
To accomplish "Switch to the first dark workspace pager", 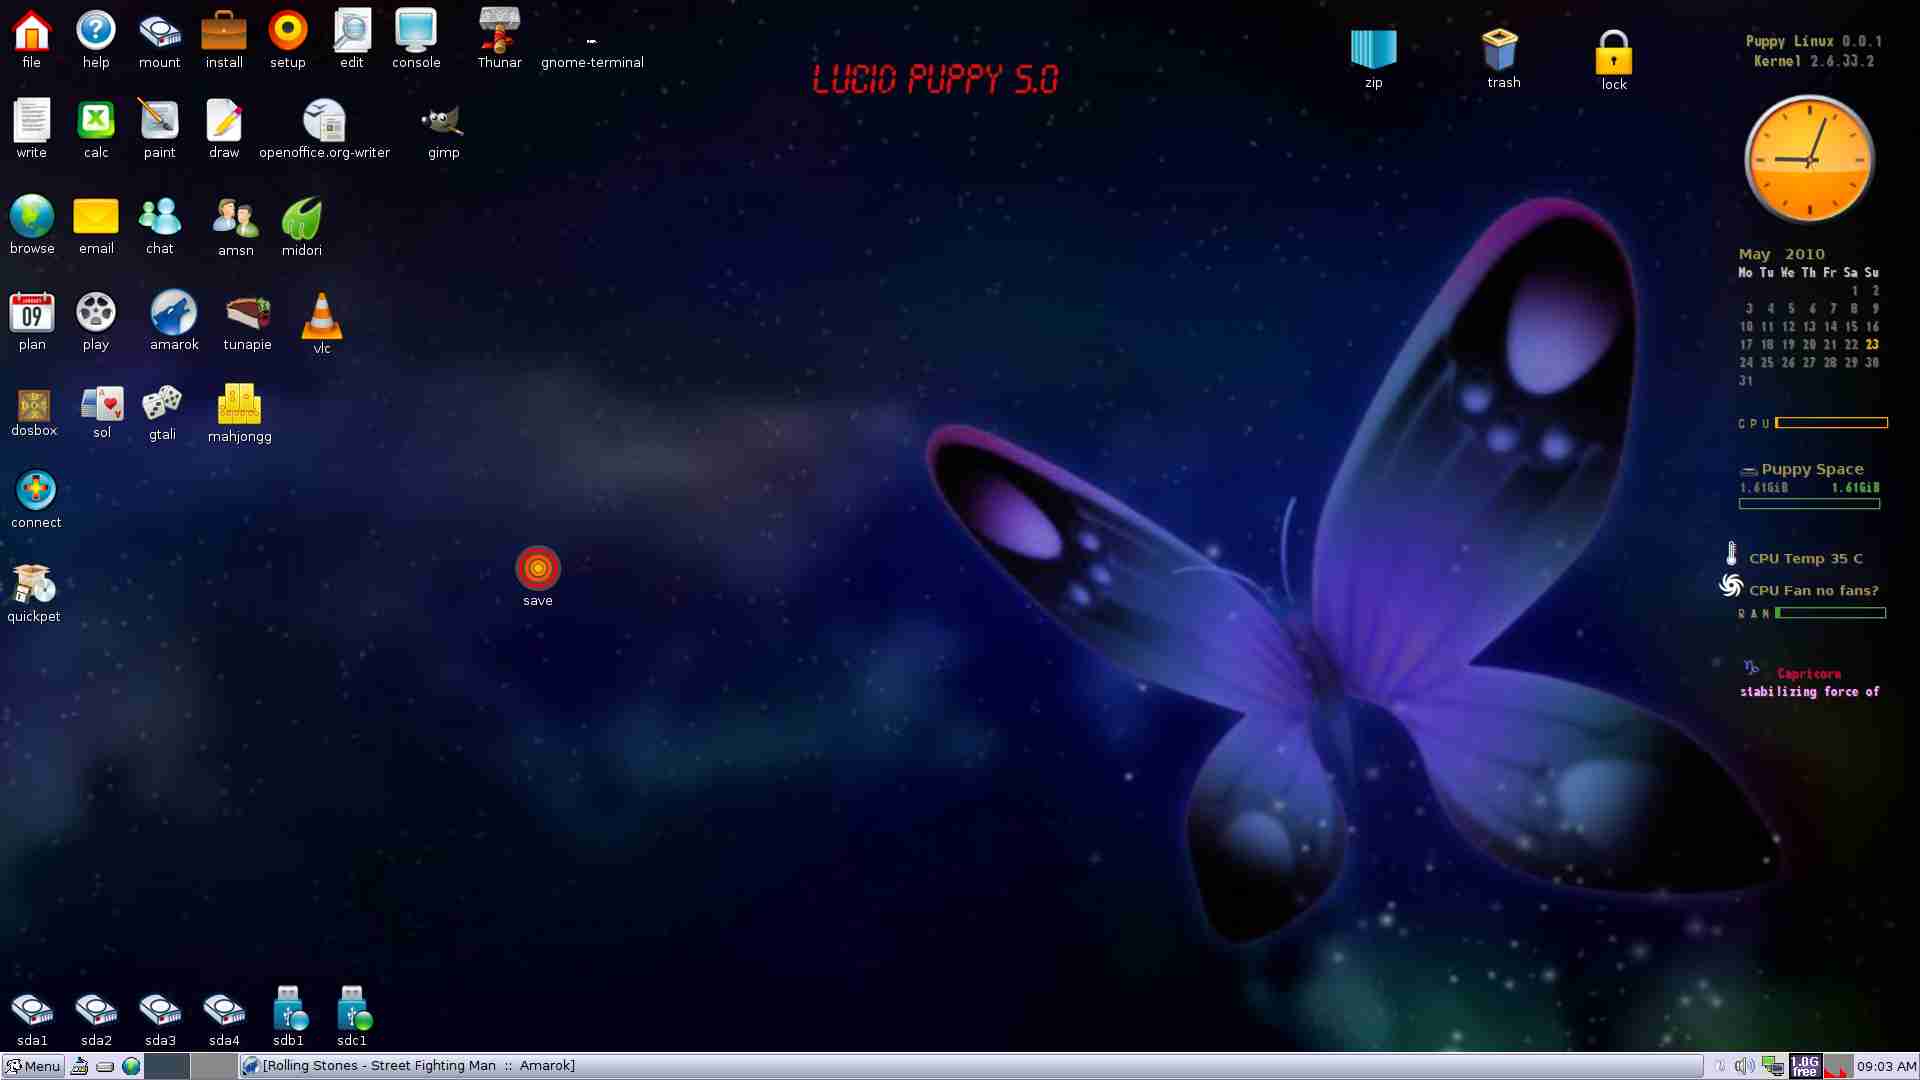I will click(167, 1066).
